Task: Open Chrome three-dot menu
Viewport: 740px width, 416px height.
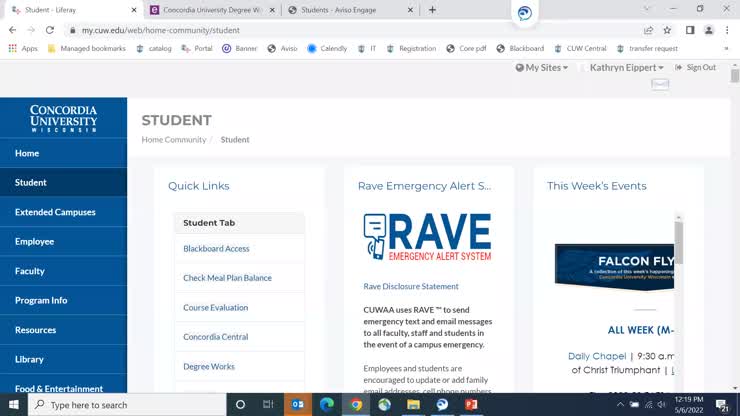Action: 727,30
